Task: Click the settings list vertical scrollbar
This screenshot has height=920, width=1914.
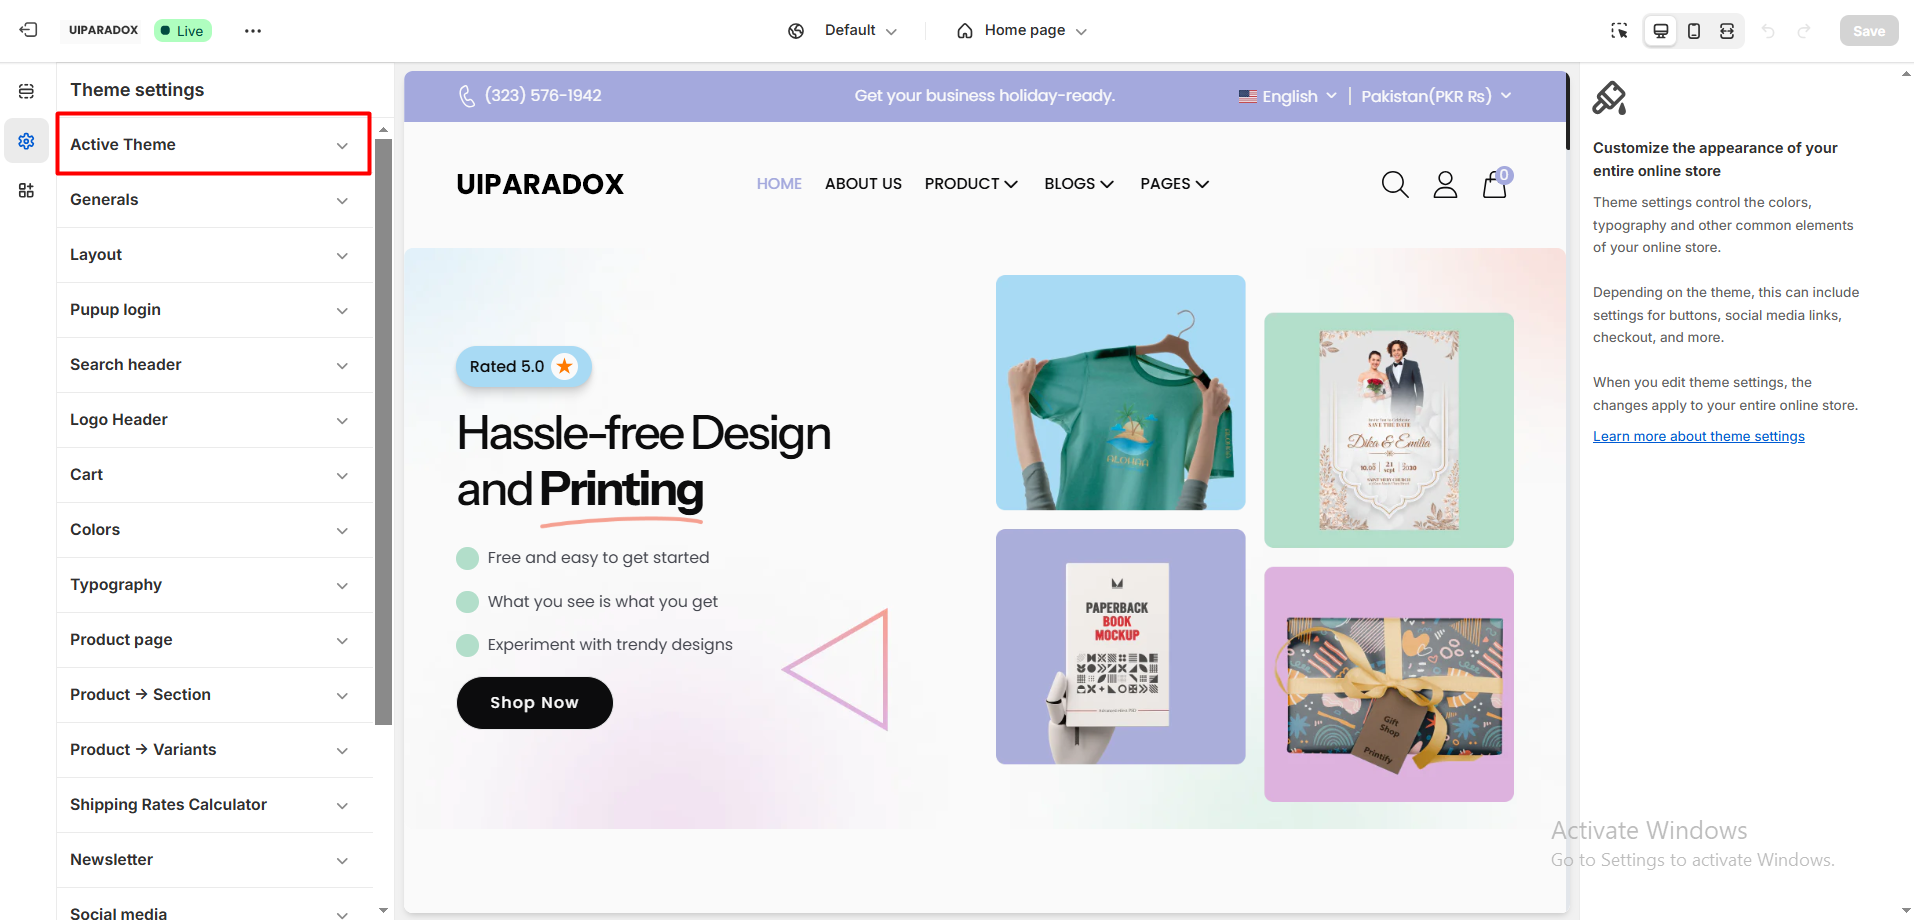Action: pyautogui.click(x=384, y=430)
